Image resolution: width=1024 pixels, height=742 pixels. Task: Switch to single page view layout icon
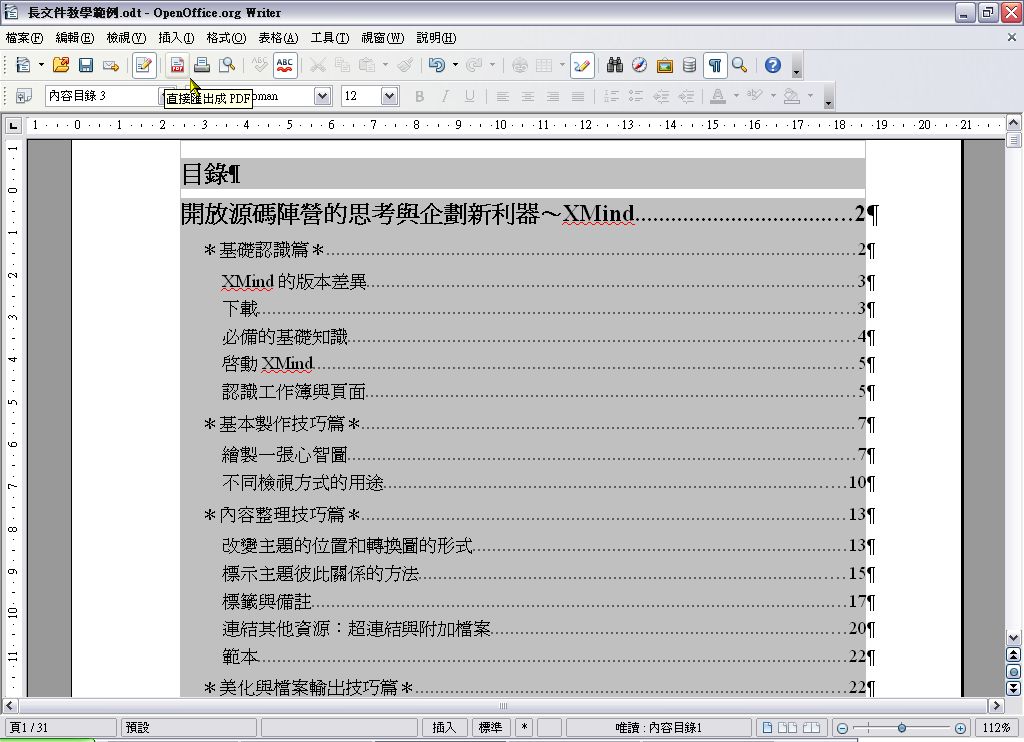[x=767, y=728]
